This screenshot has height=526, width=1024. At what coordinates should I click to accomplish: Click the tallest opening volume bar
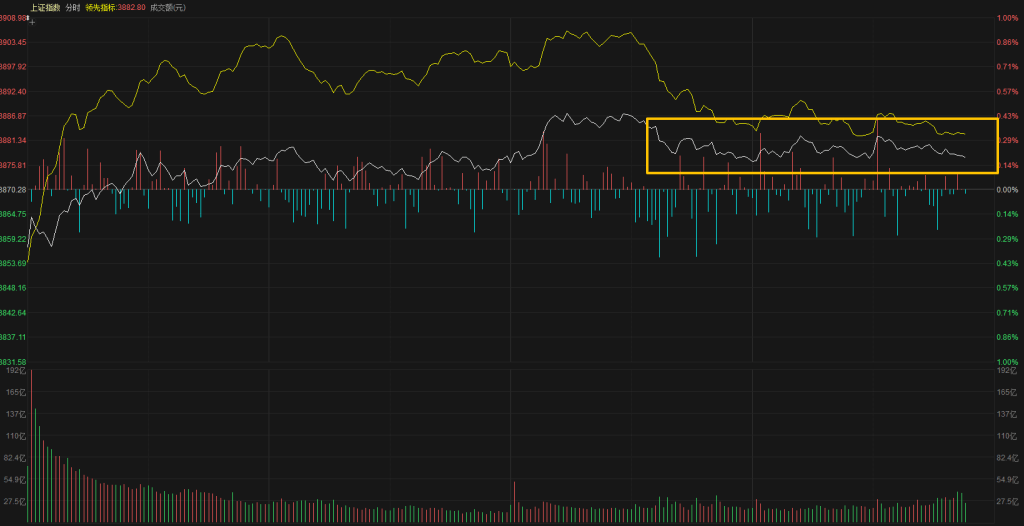(31, 445)
